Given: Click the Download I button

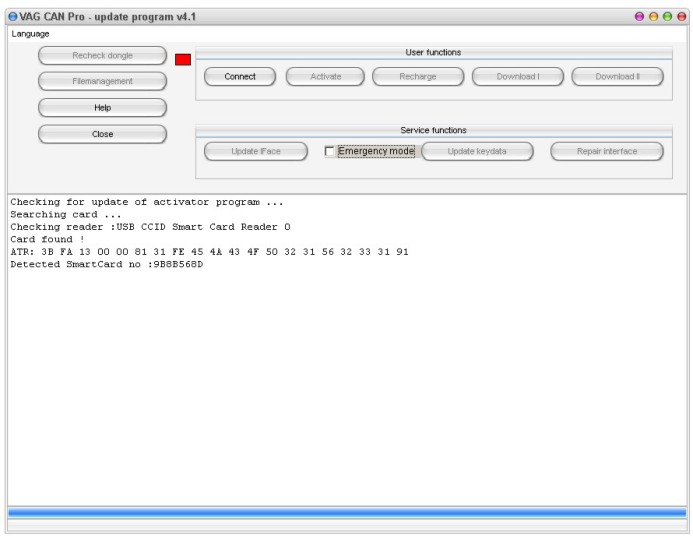Looking at the screenshot, I should tap(518, 77).
